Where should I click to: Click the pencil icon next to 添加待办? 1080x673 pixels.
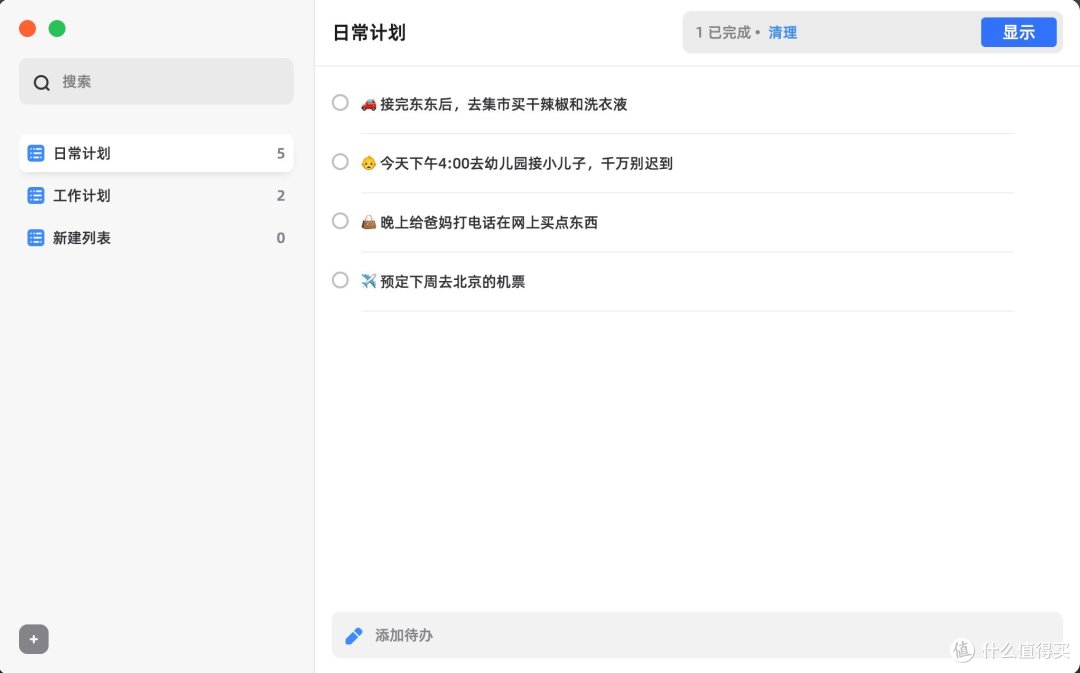(353, 636)
